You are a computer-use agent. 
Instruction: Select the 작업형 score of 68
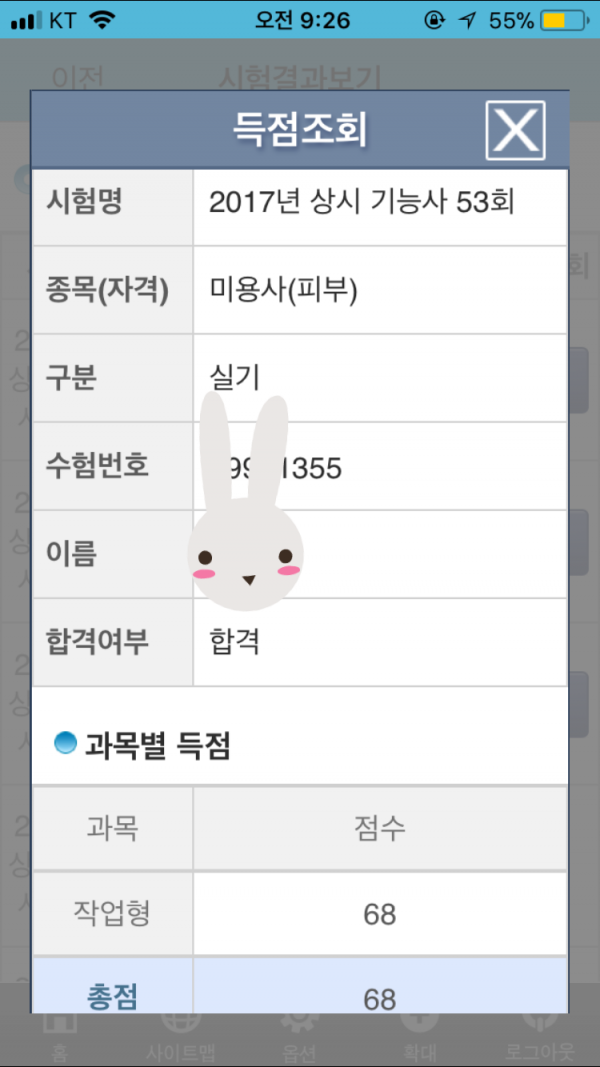[x=379, y=914]
